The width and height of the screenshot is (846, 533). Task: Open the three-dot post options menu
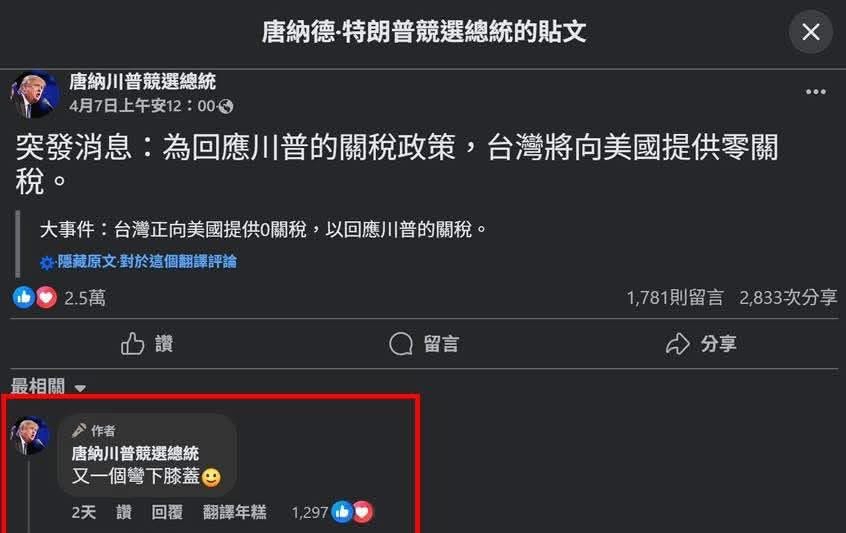coord(815,92)
